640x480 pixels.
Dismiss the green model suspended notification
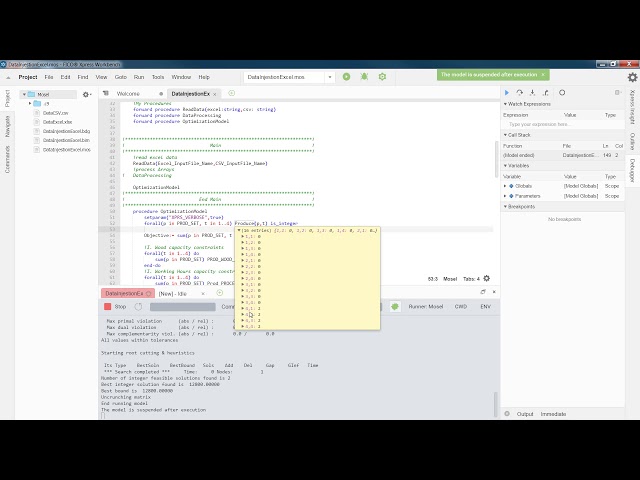point(543,75)
